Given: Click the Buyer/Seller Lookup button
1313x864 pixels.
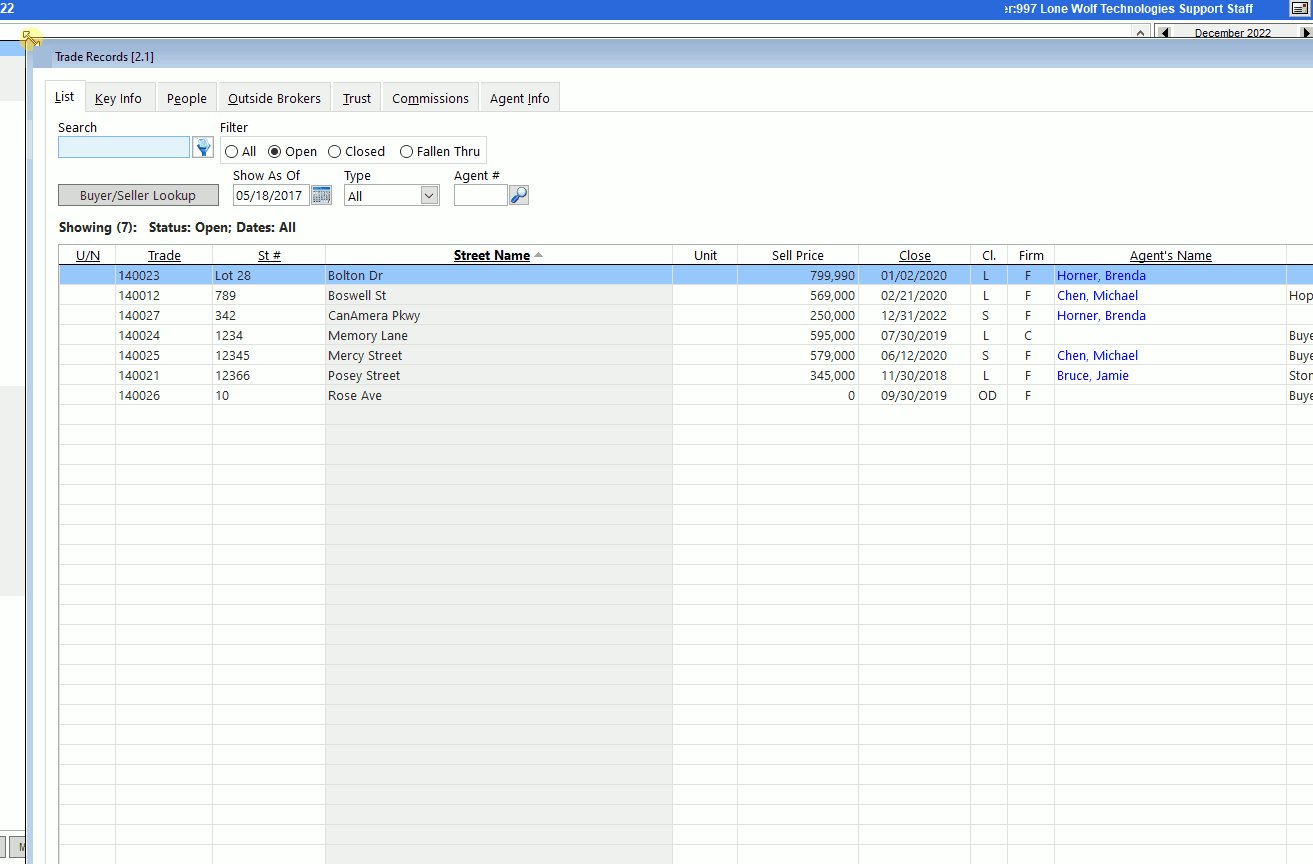Looking at the screenshot, I should pos(138,194).
